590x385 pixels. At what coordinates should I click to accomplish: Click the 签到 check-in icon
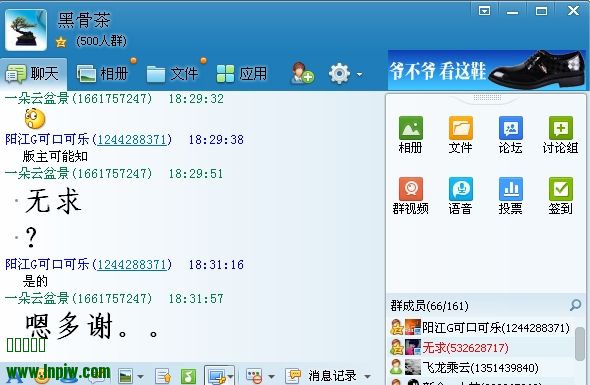click(x=561, y=189)
